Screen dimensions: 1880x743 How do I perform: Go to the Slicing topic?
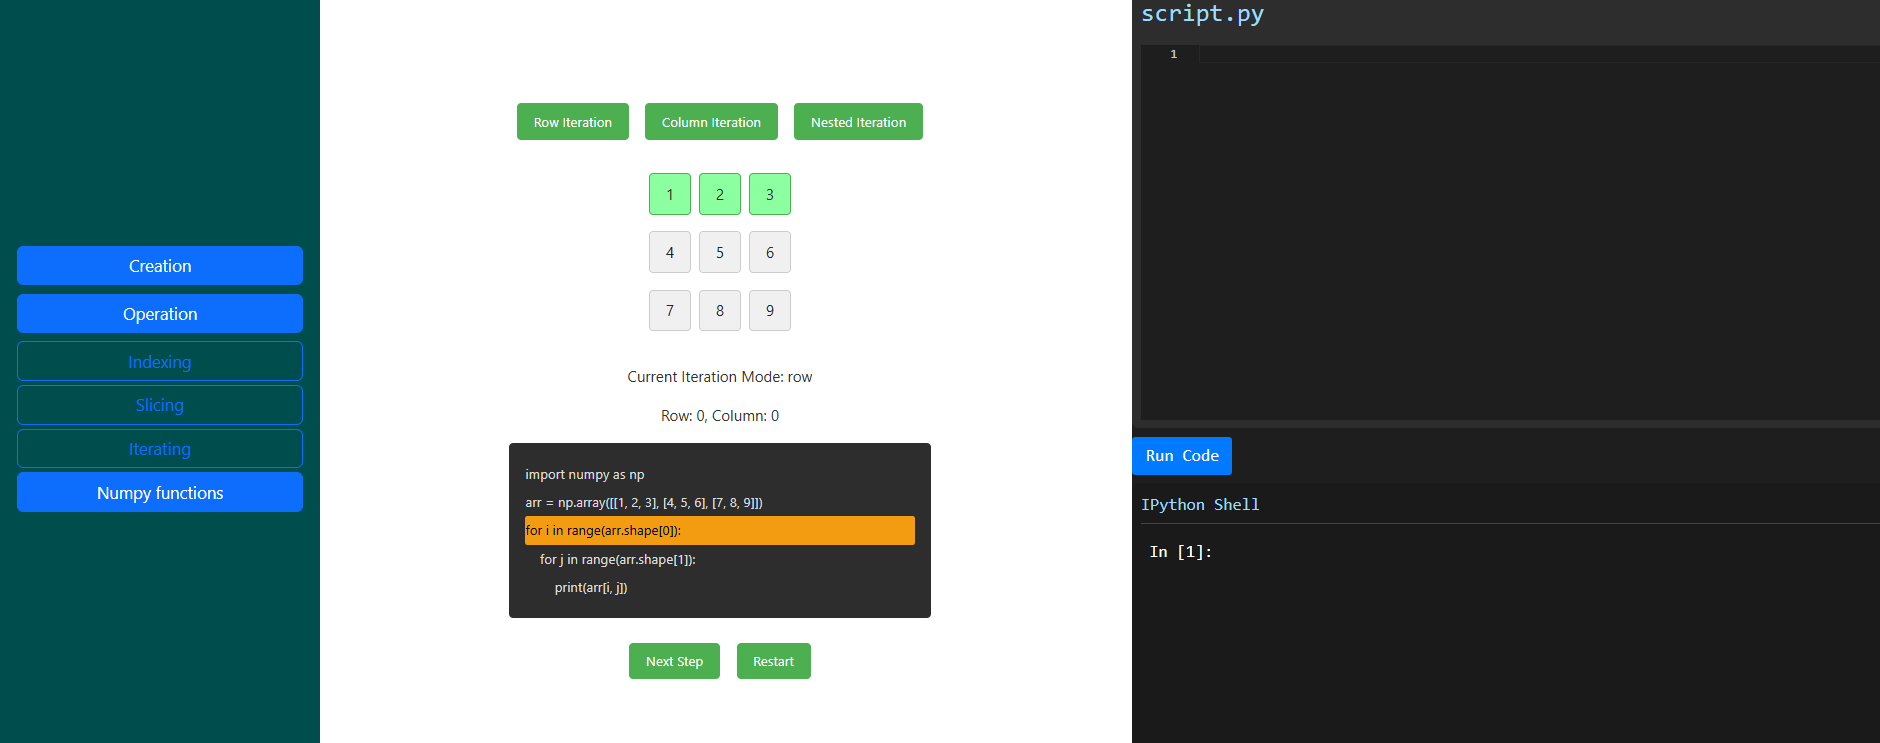[160, 405]
